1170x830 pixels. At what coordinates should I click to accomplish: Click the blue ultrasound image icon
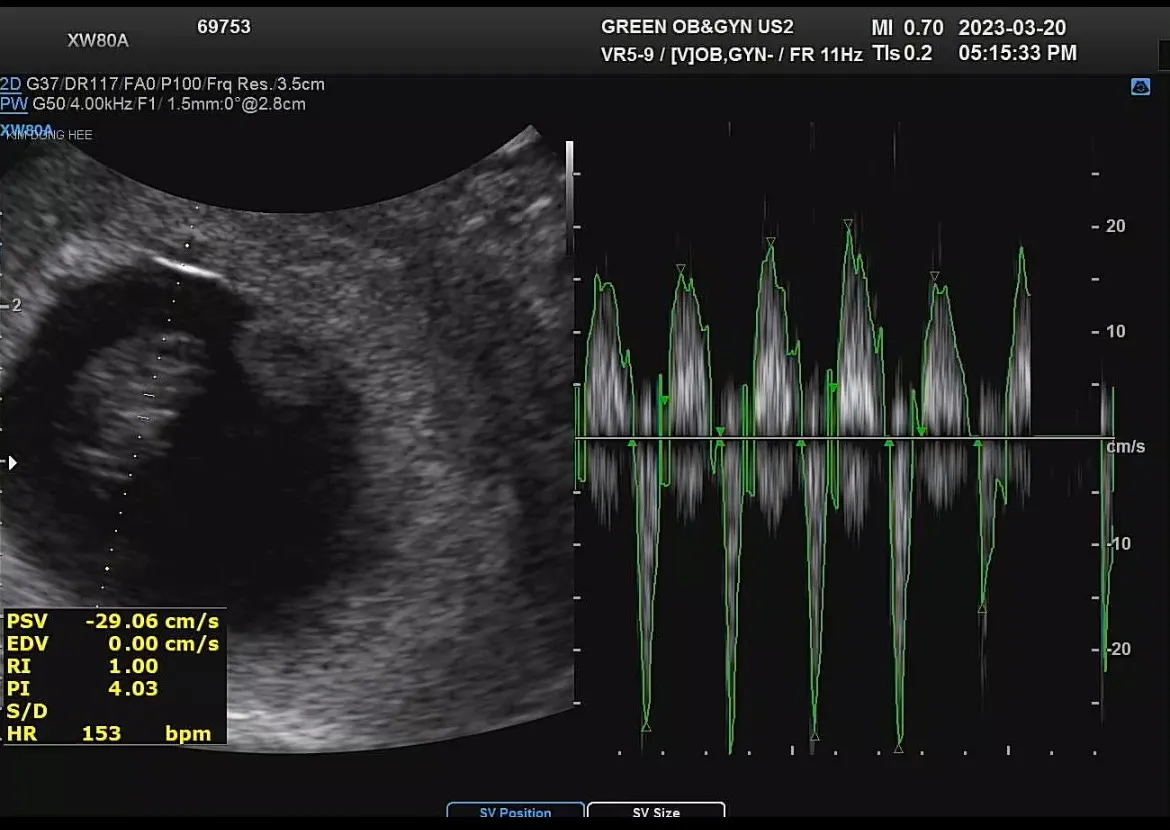pos(1140,87)
